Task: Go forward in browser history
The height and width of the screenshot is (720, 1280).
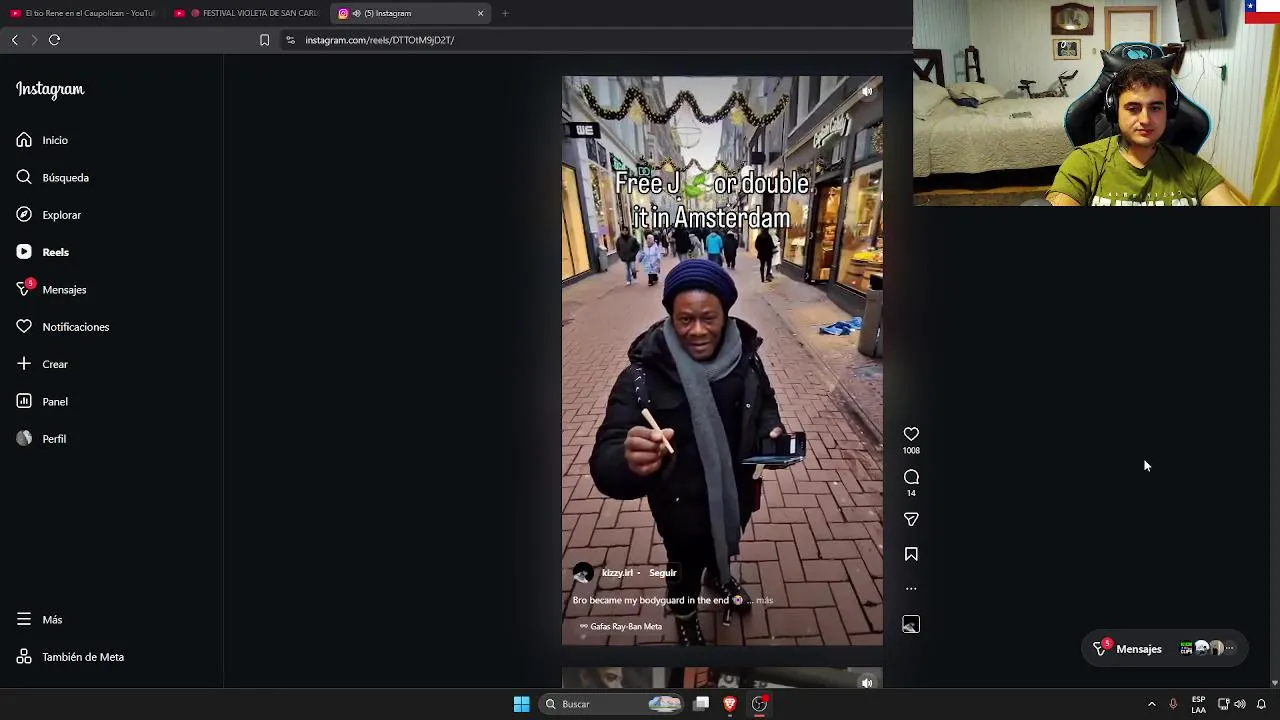Action: point(34,40)
